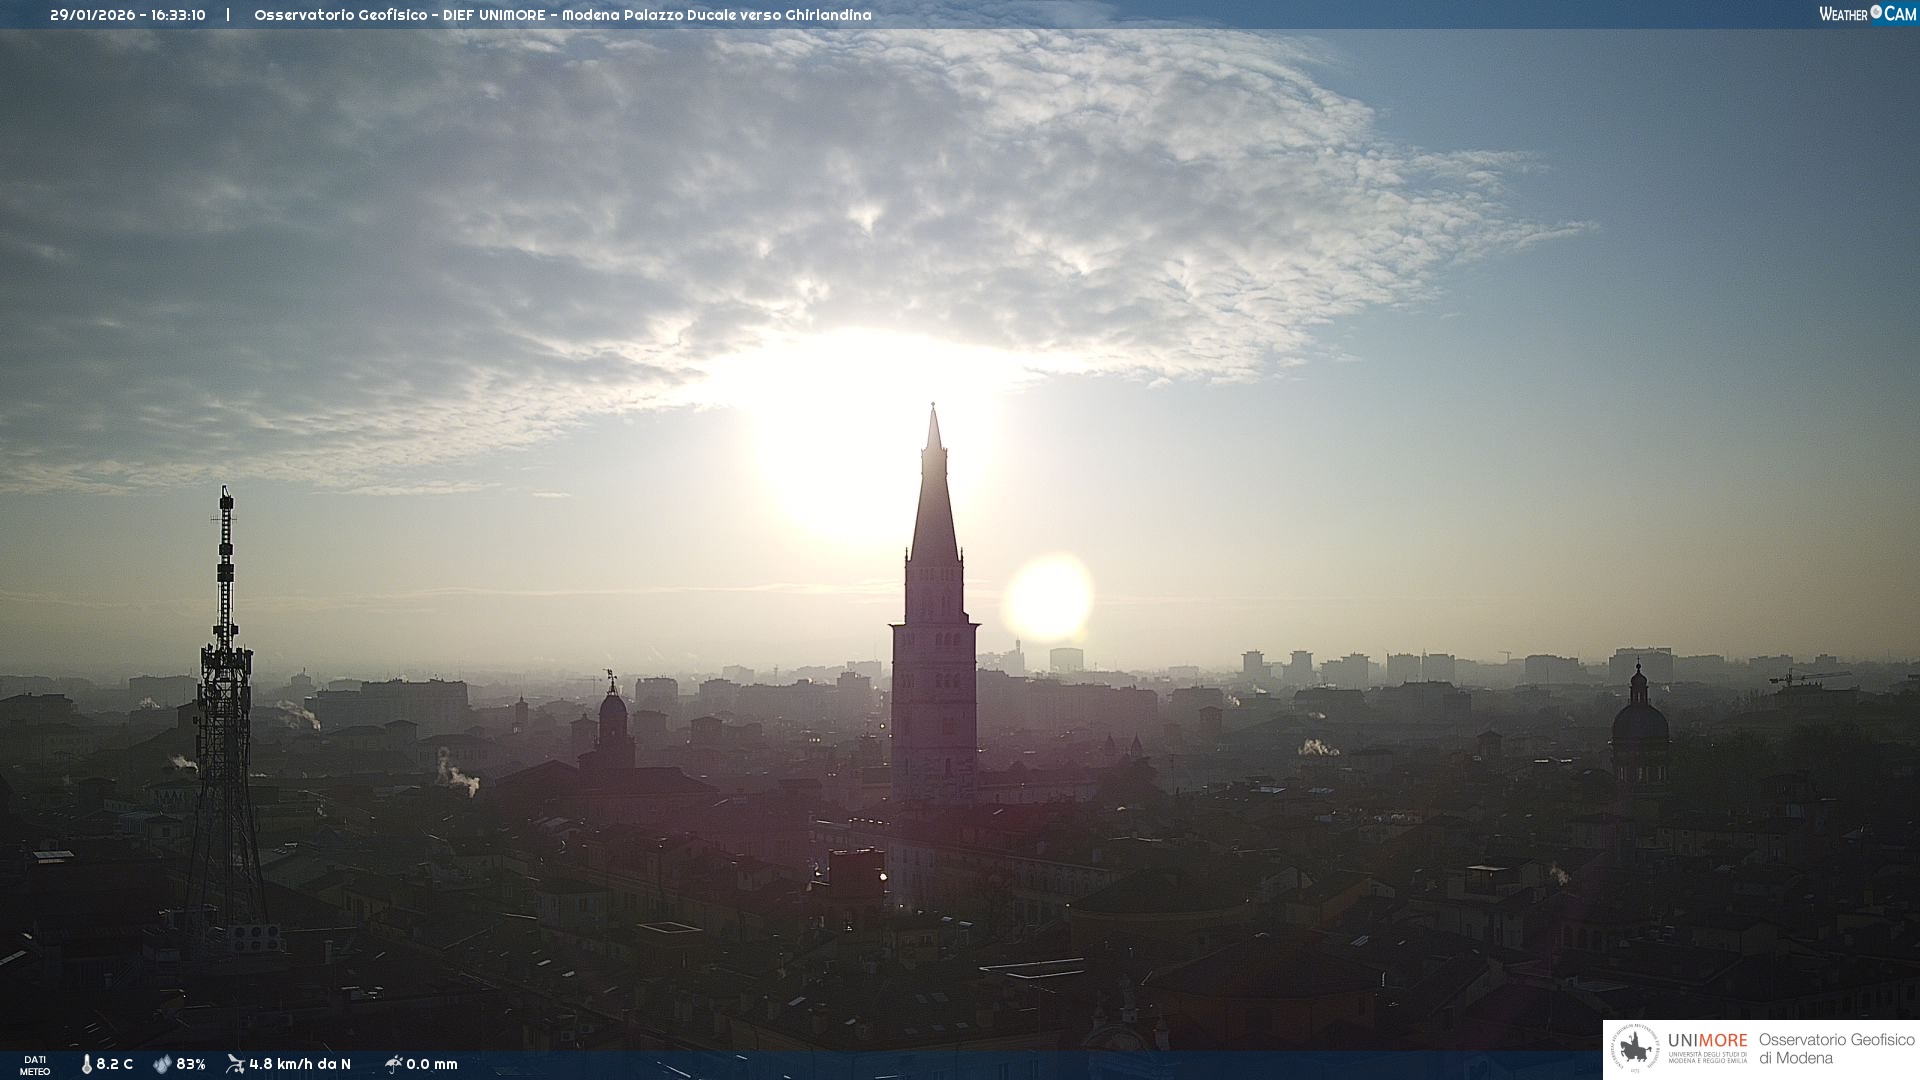Click the Ghirlandina tower spire tip
The width and height of the screenshot is (1920, 1080).
pos(933,408)
